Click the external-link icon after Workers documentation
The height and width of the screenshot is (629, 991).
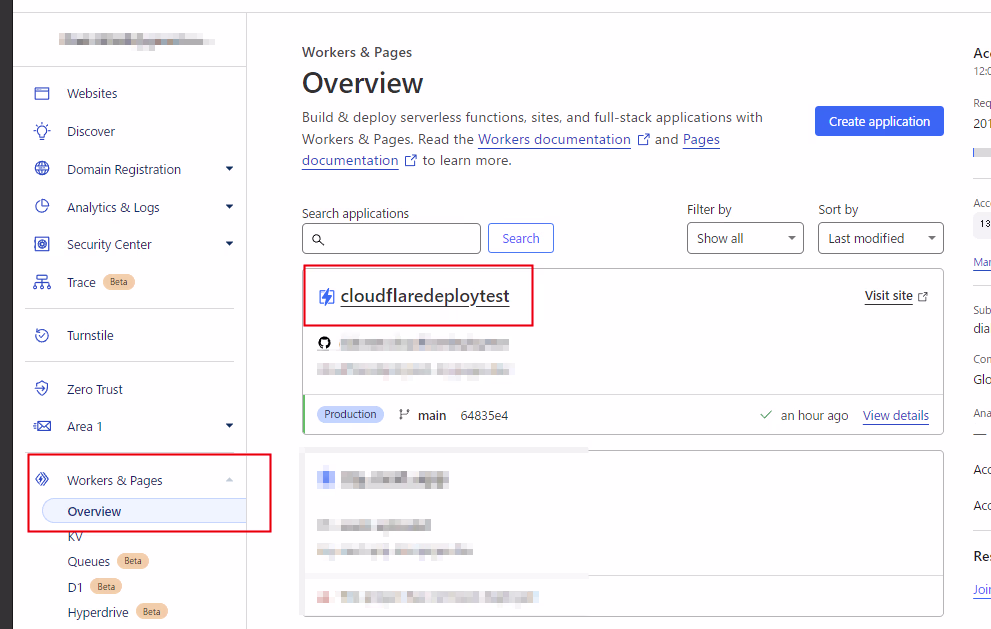tap(643, 139)
